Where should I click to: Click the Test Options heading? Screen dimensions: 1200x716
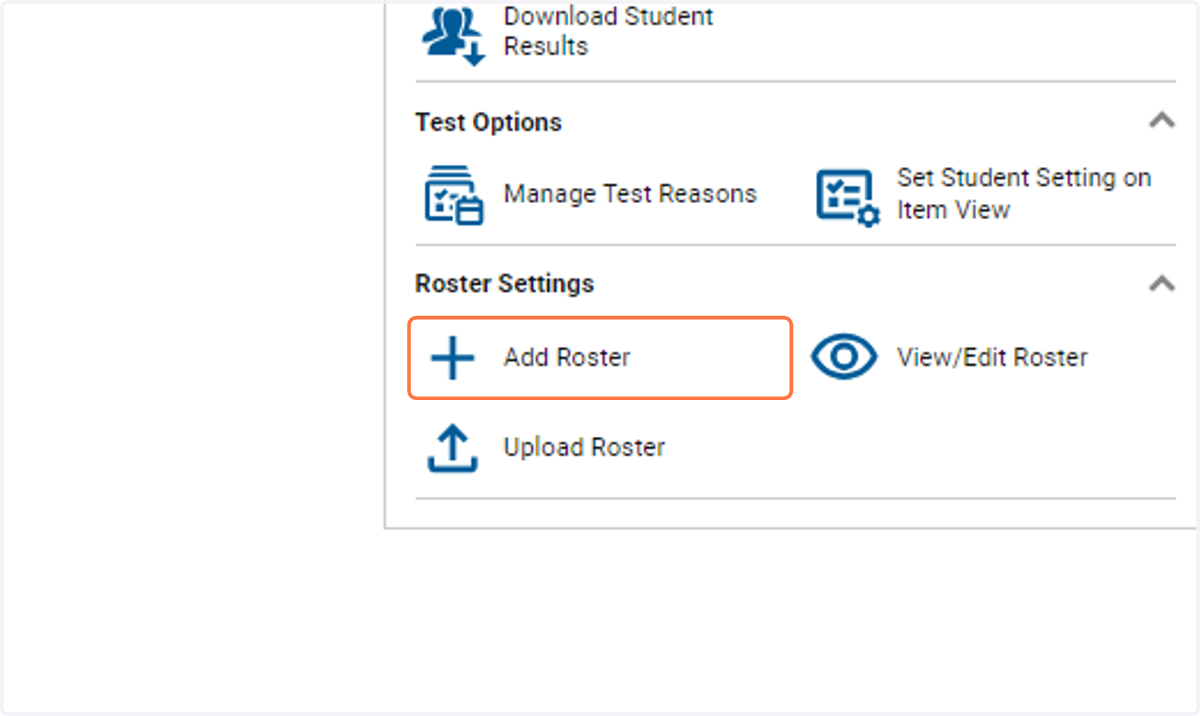pos(489,122)
